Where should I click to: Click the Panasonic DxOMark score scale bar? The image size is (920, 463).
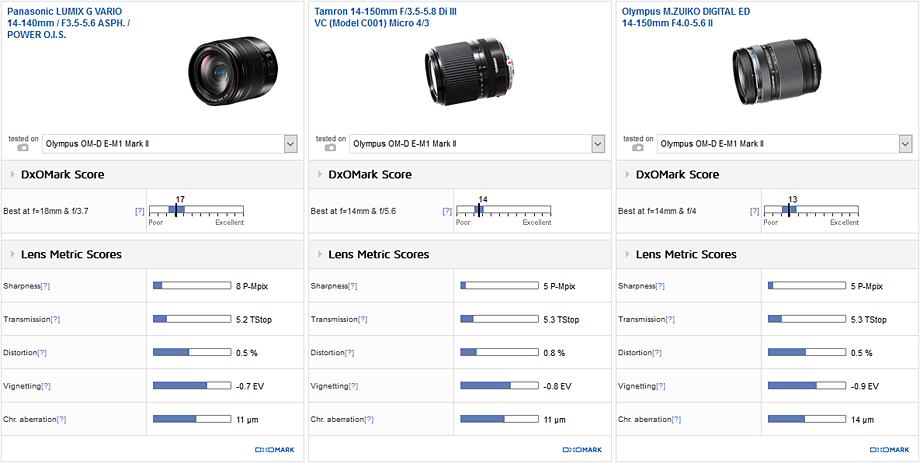click(x=197, y=209)
